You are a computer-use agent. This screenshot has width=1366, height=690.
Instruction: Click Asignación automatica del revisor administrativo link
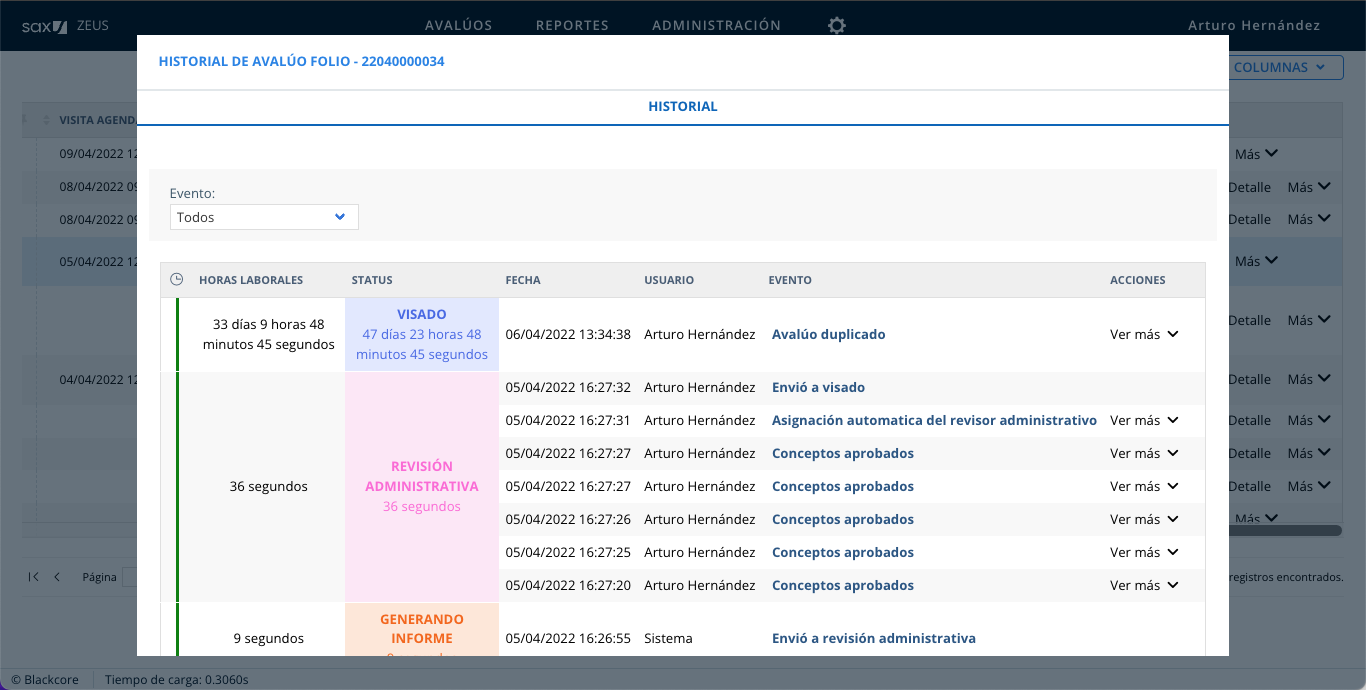click(x=934, y=420)
